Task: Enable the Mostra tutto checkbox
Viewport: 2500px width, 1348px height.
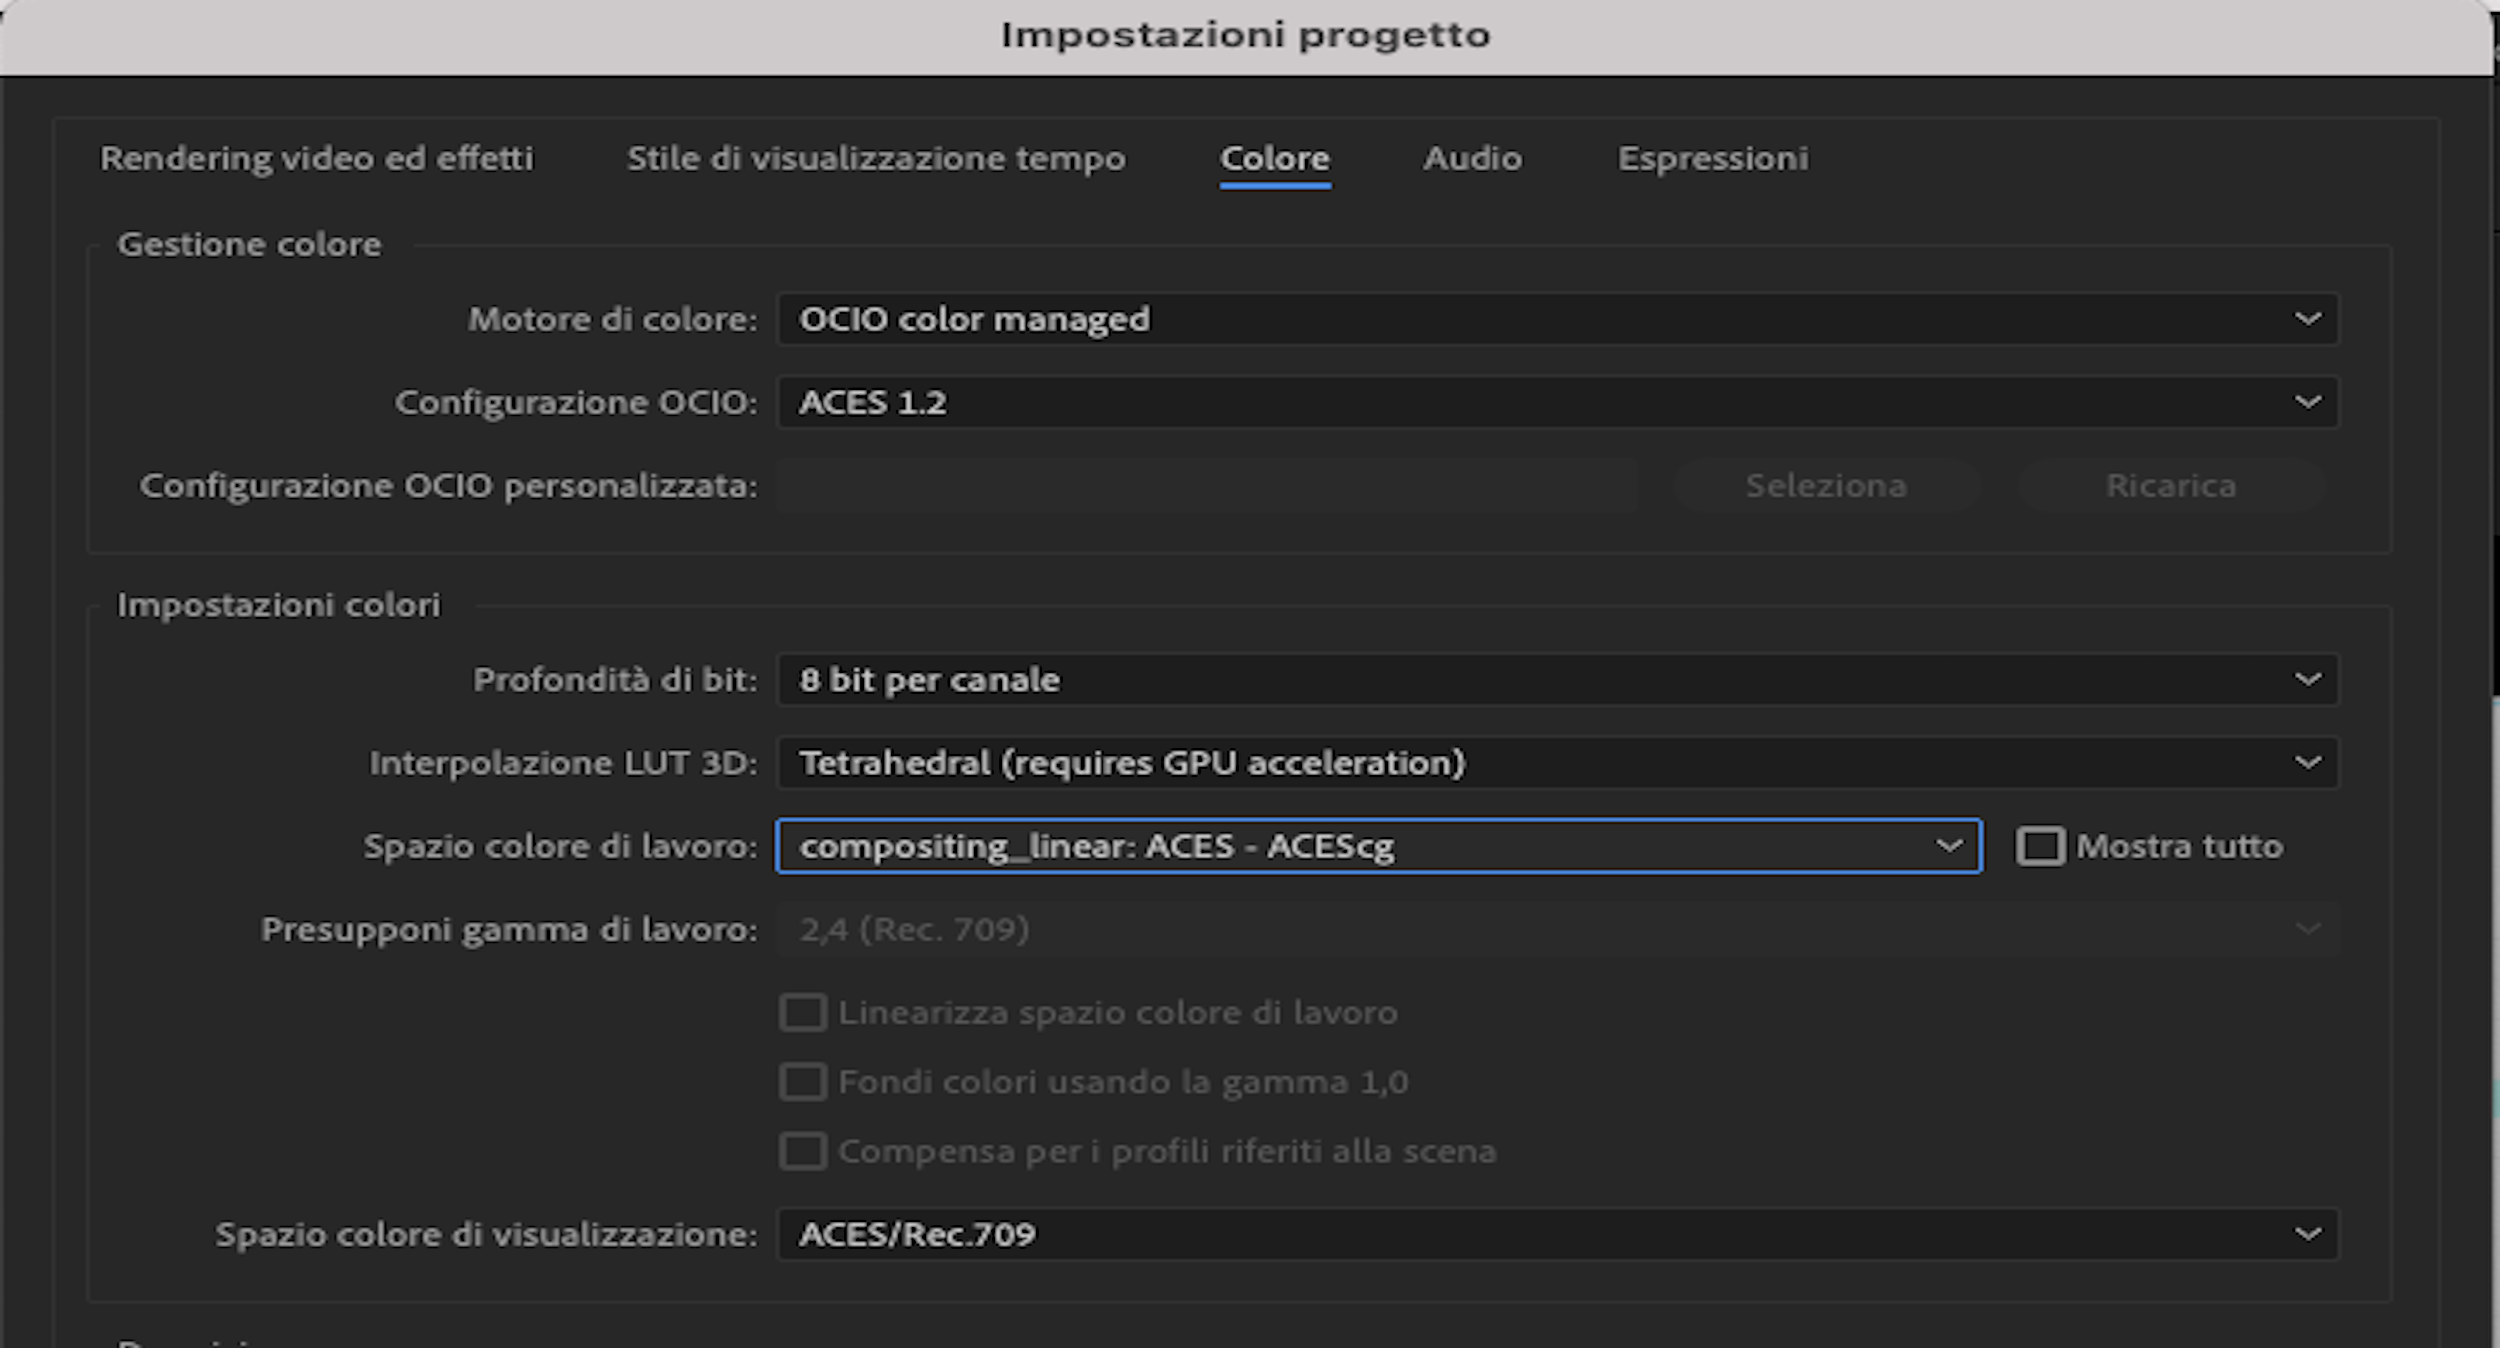Action: click(x=2041, y=846)
